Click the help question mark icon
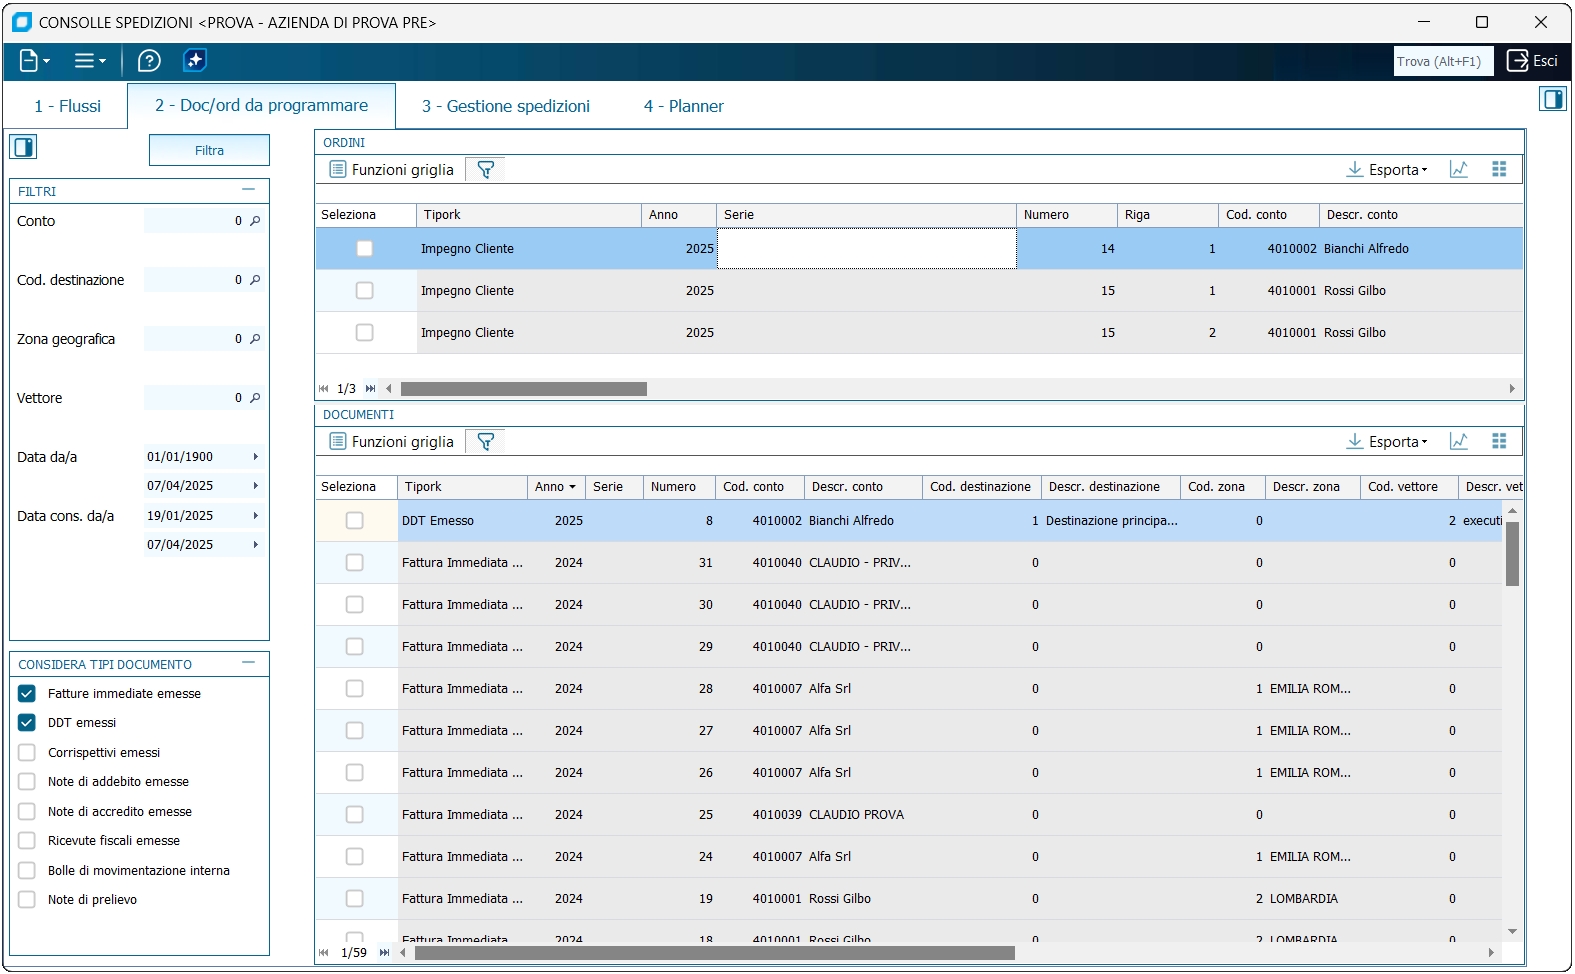 (x=149, y=61)
